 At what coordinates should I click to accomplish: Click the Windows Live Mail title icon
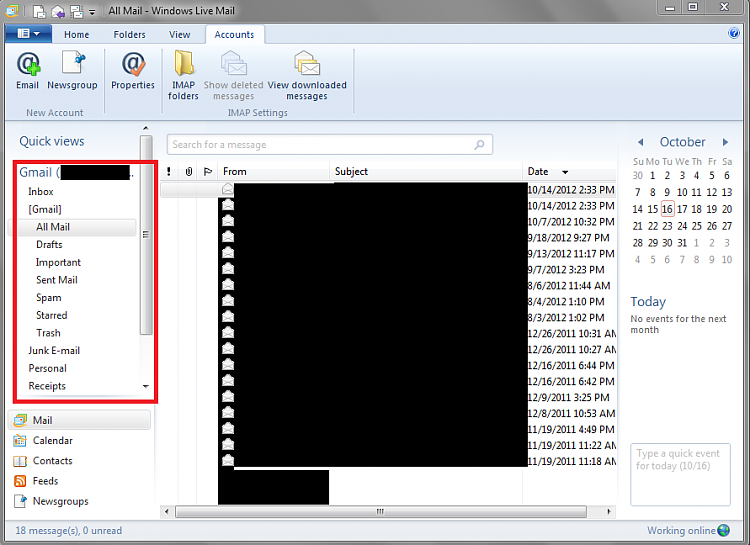click(x=11, y=11)
